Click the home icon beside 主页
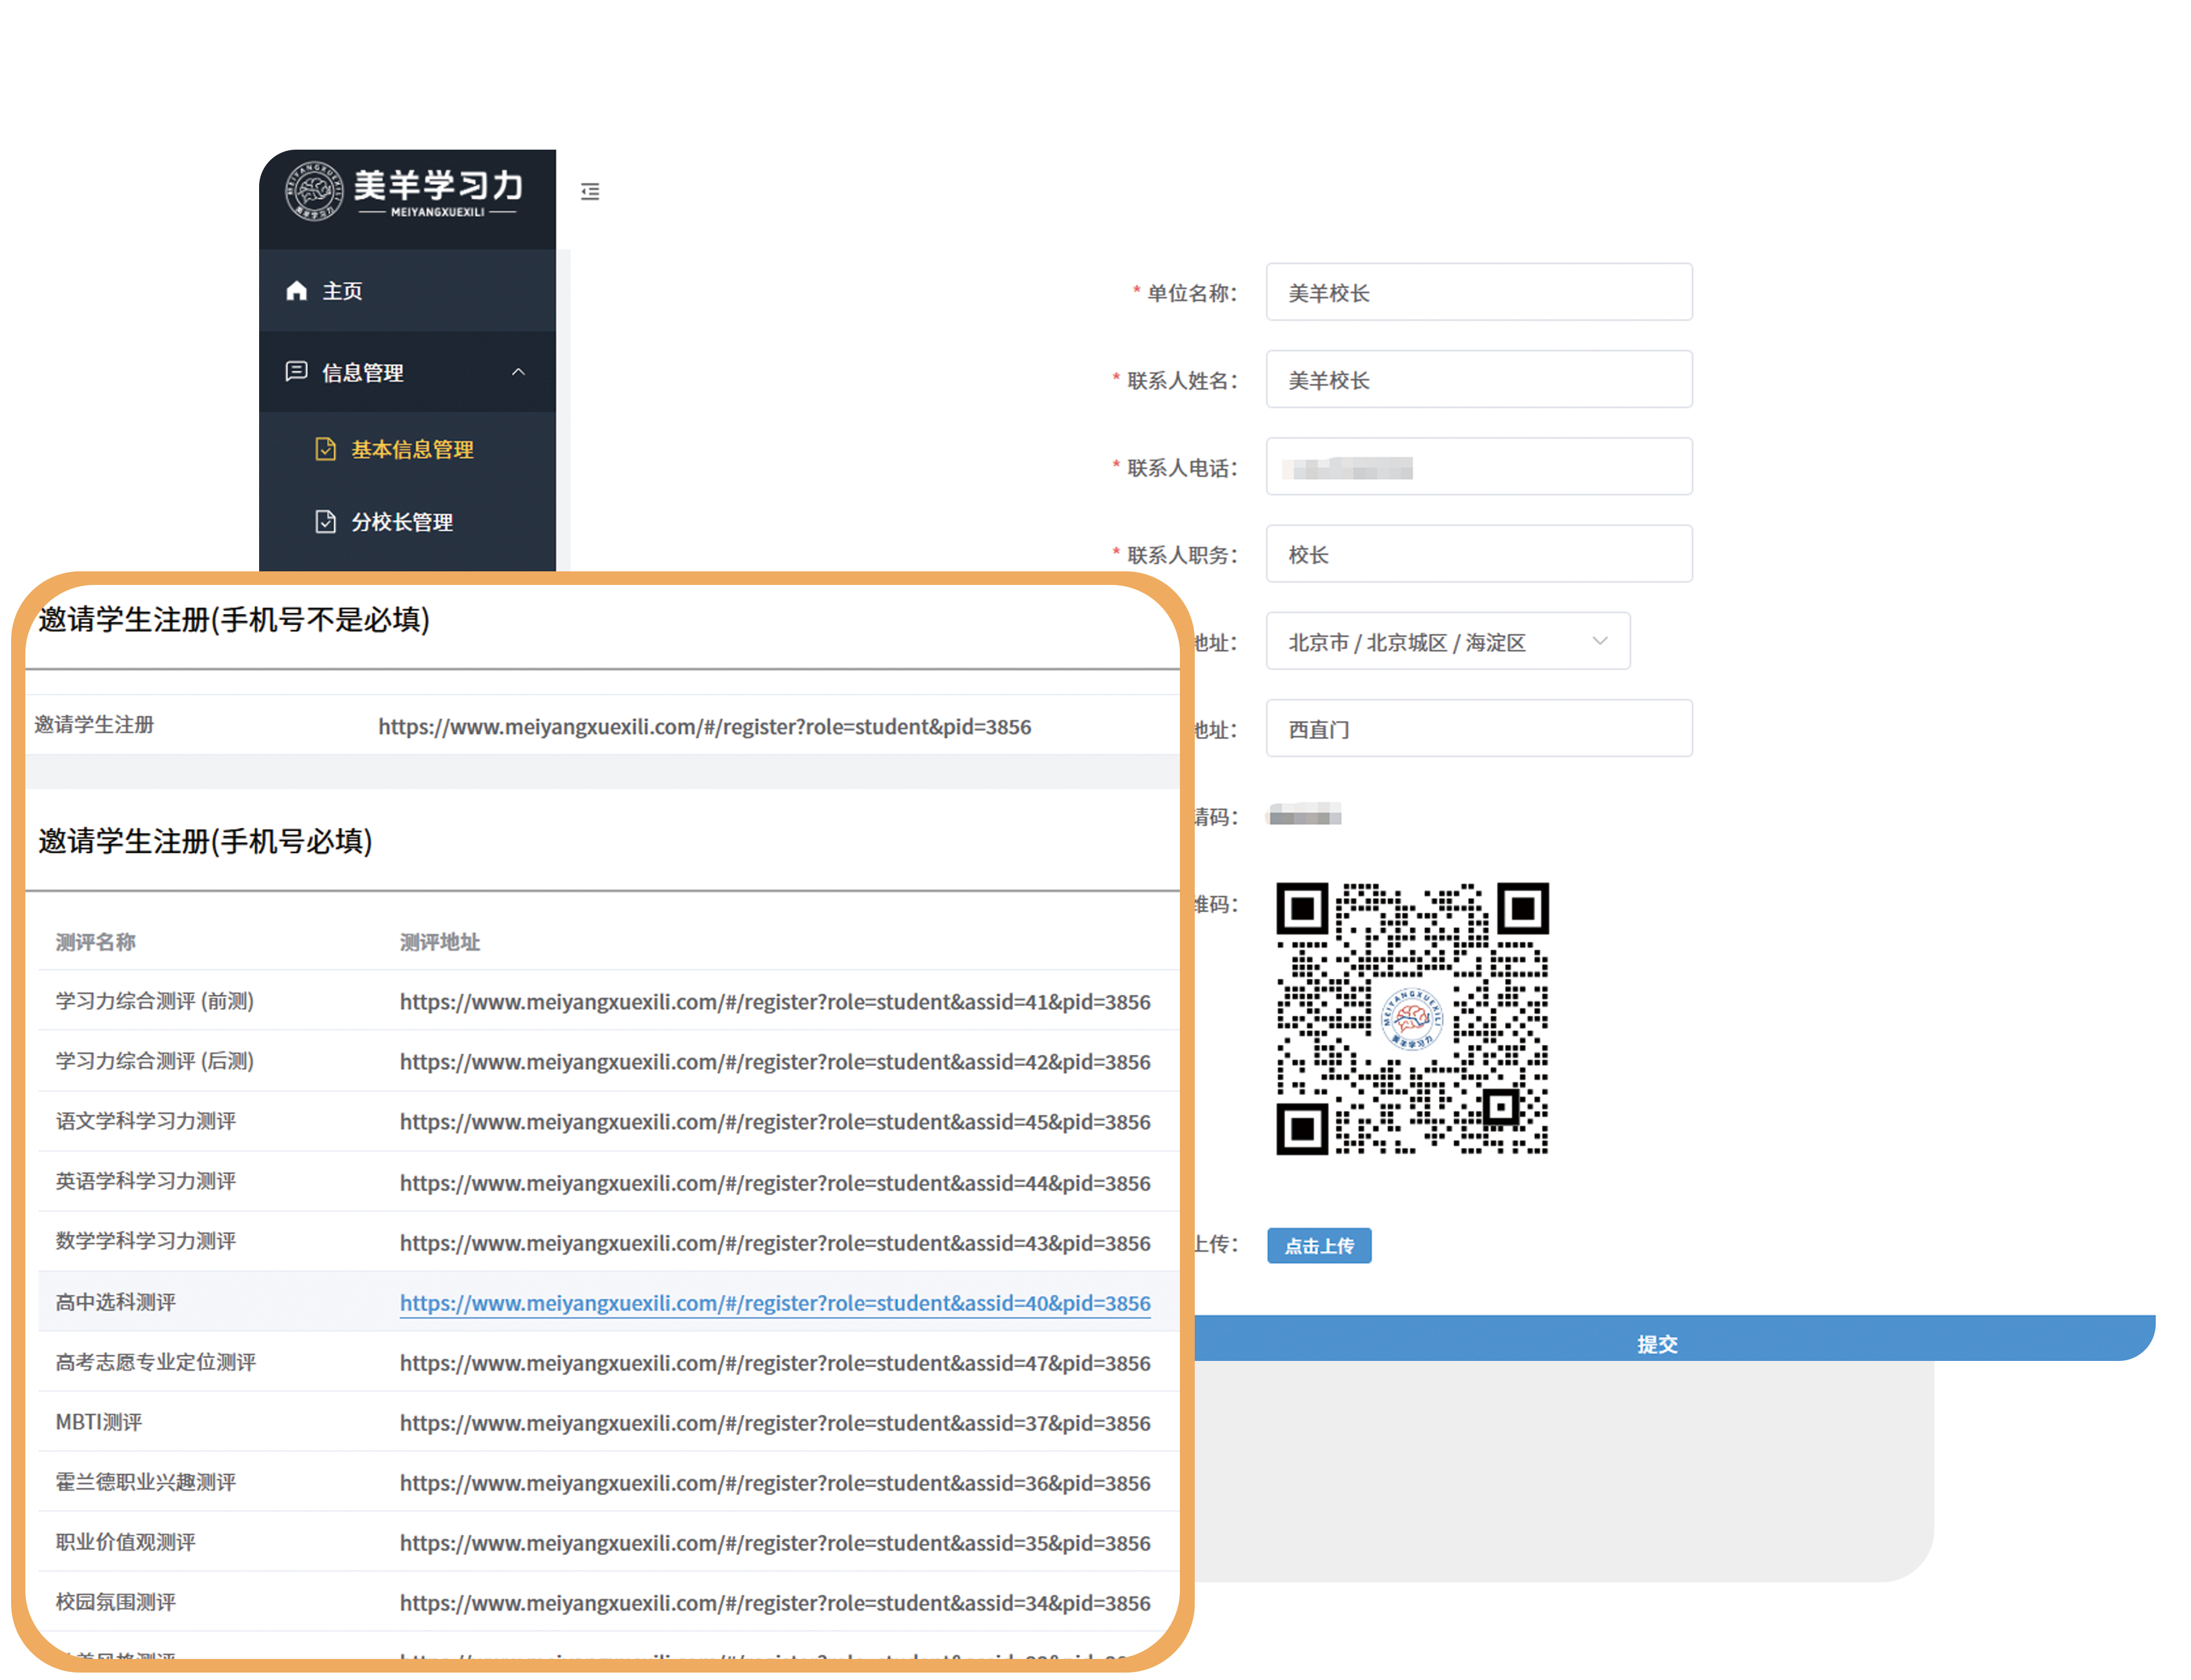 tap(296, 291)
